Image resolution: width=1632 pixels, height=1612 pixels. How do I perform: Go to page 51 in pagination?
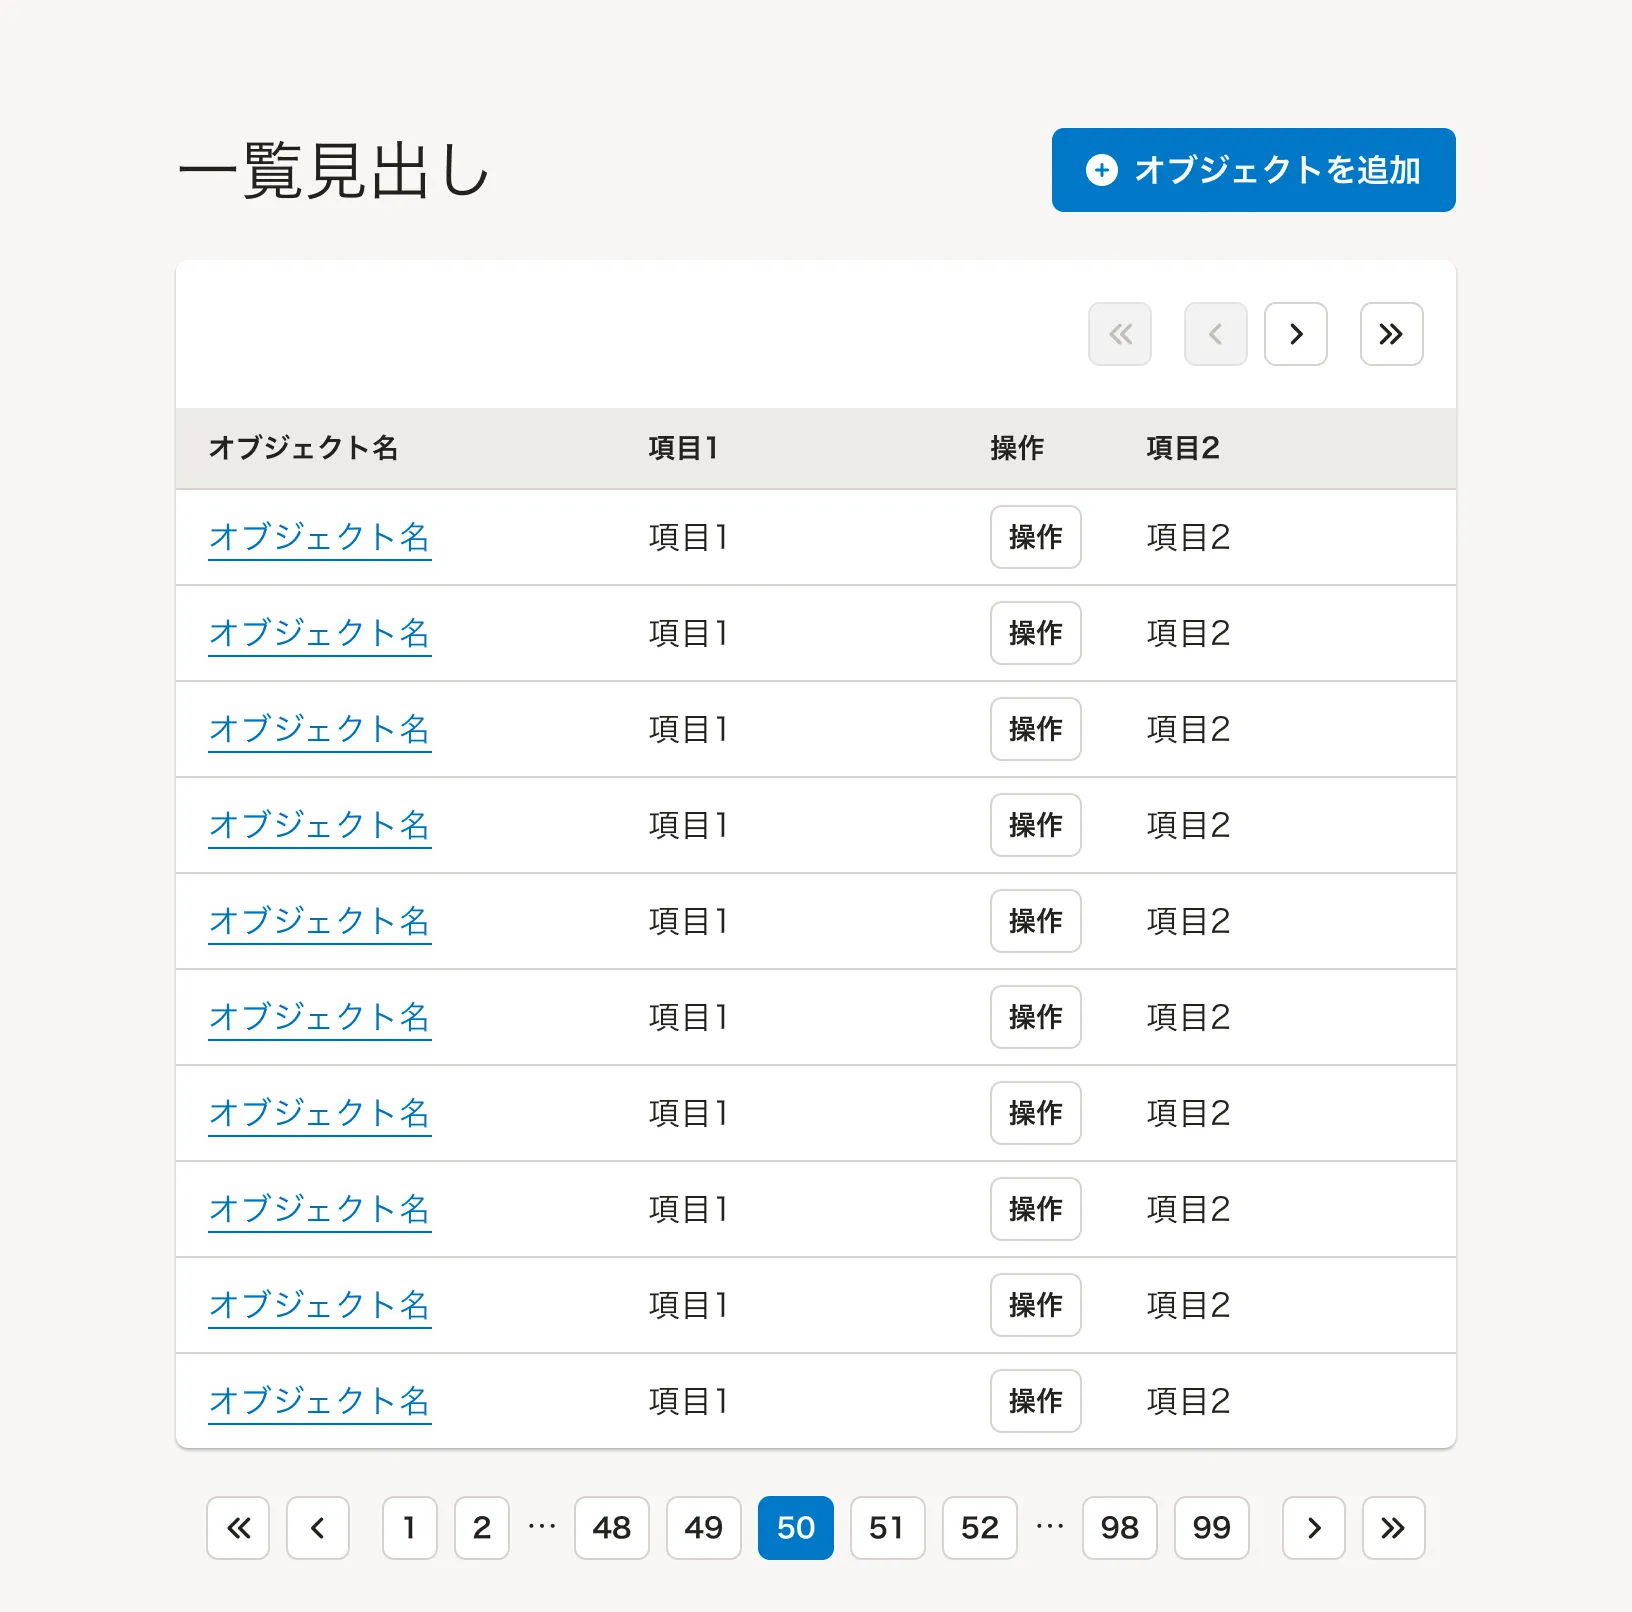[887, 1528]
